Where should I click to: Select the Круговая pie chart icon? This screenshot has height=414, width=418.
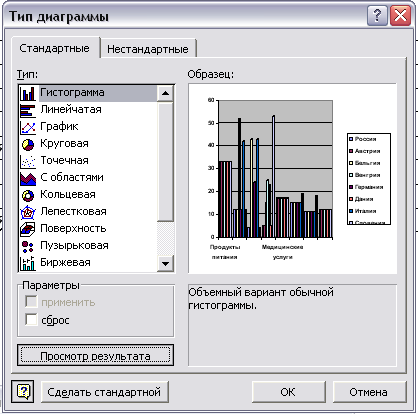pyautogui.click(x=28, y=144)
